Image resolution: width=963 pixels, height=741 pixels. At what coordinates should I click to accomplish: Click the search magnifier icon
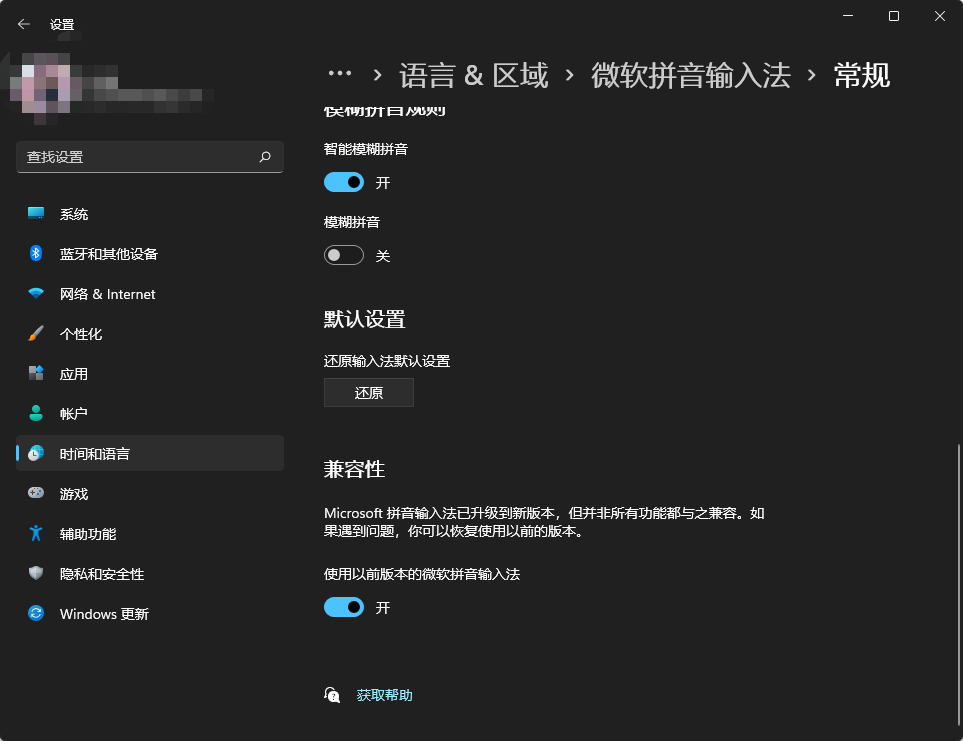(265, 157)
